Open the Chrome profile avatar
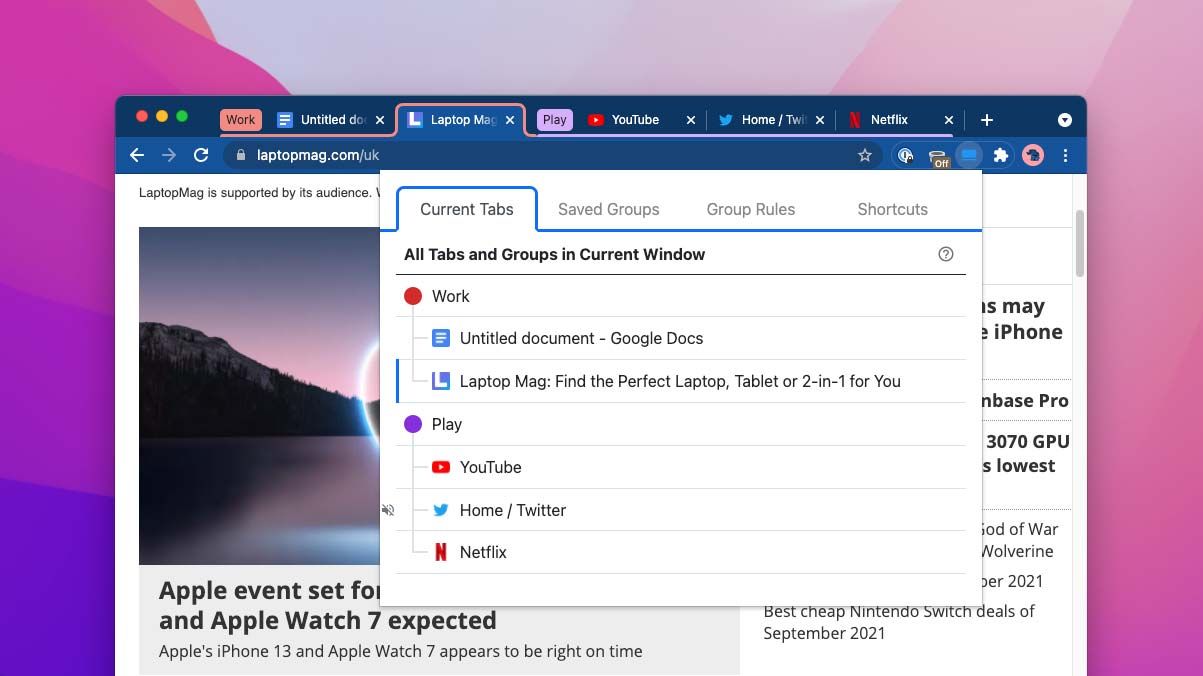The height and width of the screenshot is (676, 1203). pos(1032,155)
